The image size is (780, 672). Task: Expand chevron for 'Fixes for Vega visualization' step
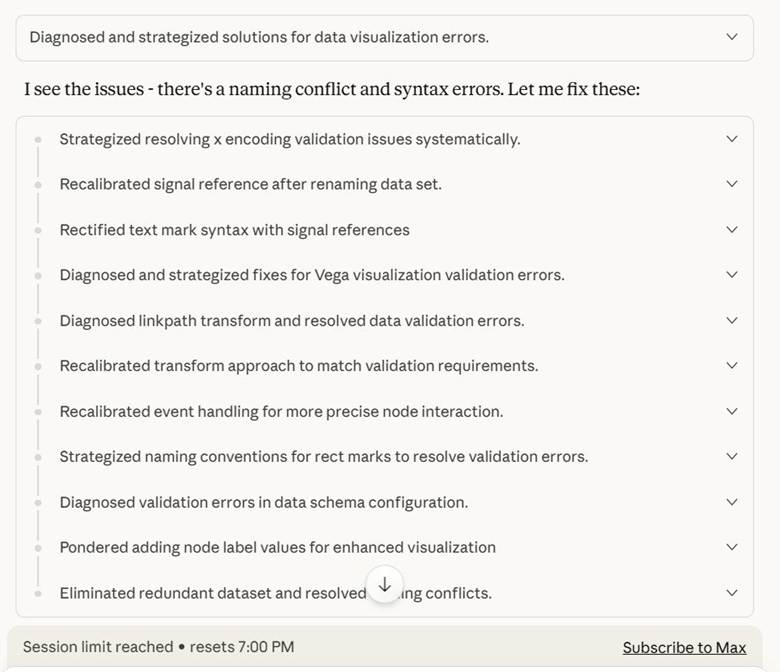coord(732,275)
